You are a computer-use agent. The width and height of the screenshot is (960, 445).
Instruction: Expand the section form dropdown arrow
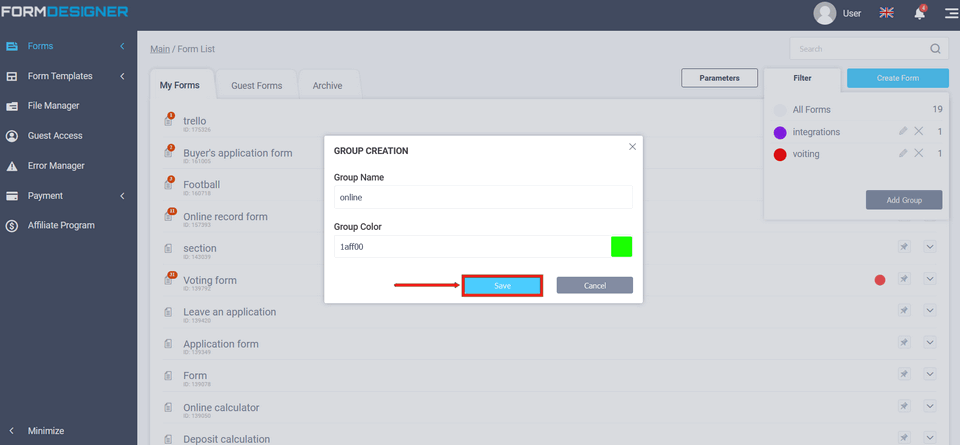(x=929, y=247)
